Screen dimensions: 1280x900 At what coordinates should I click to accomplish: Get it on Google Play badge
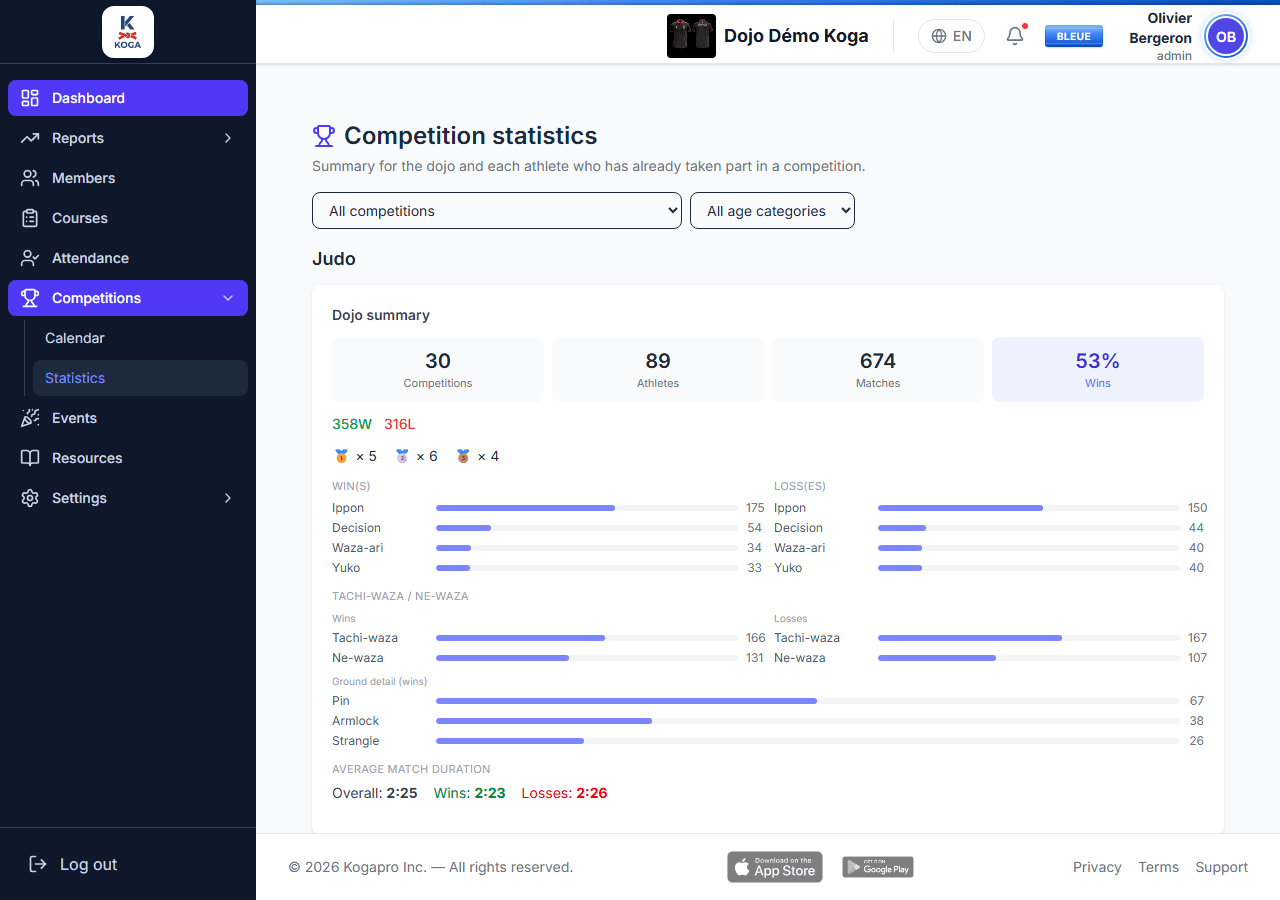[x=878, y=867]
